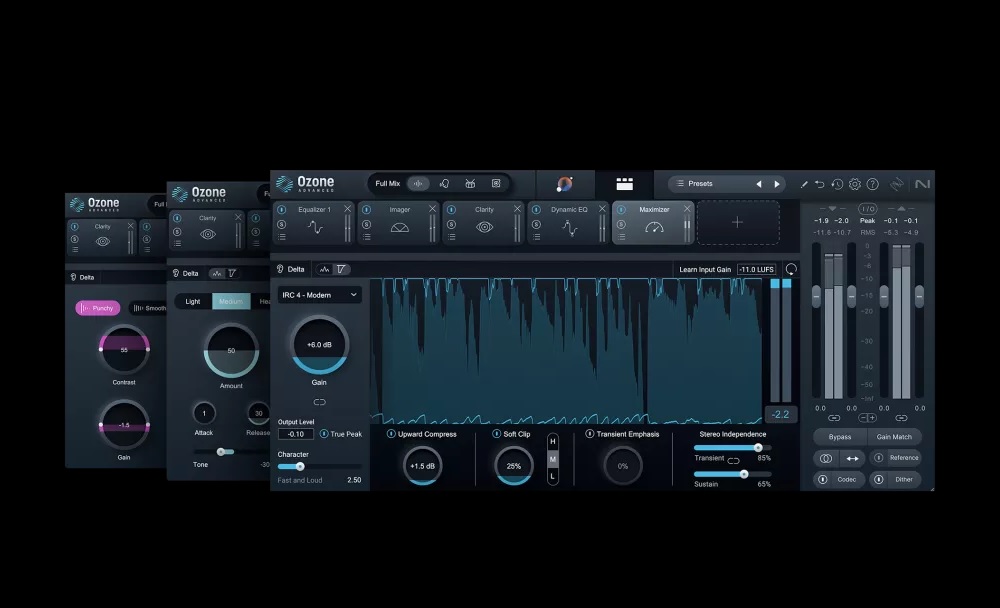Open the Maximizer module preset list
The width and height of the screenshot is (1000, 608).
(621, 237)
